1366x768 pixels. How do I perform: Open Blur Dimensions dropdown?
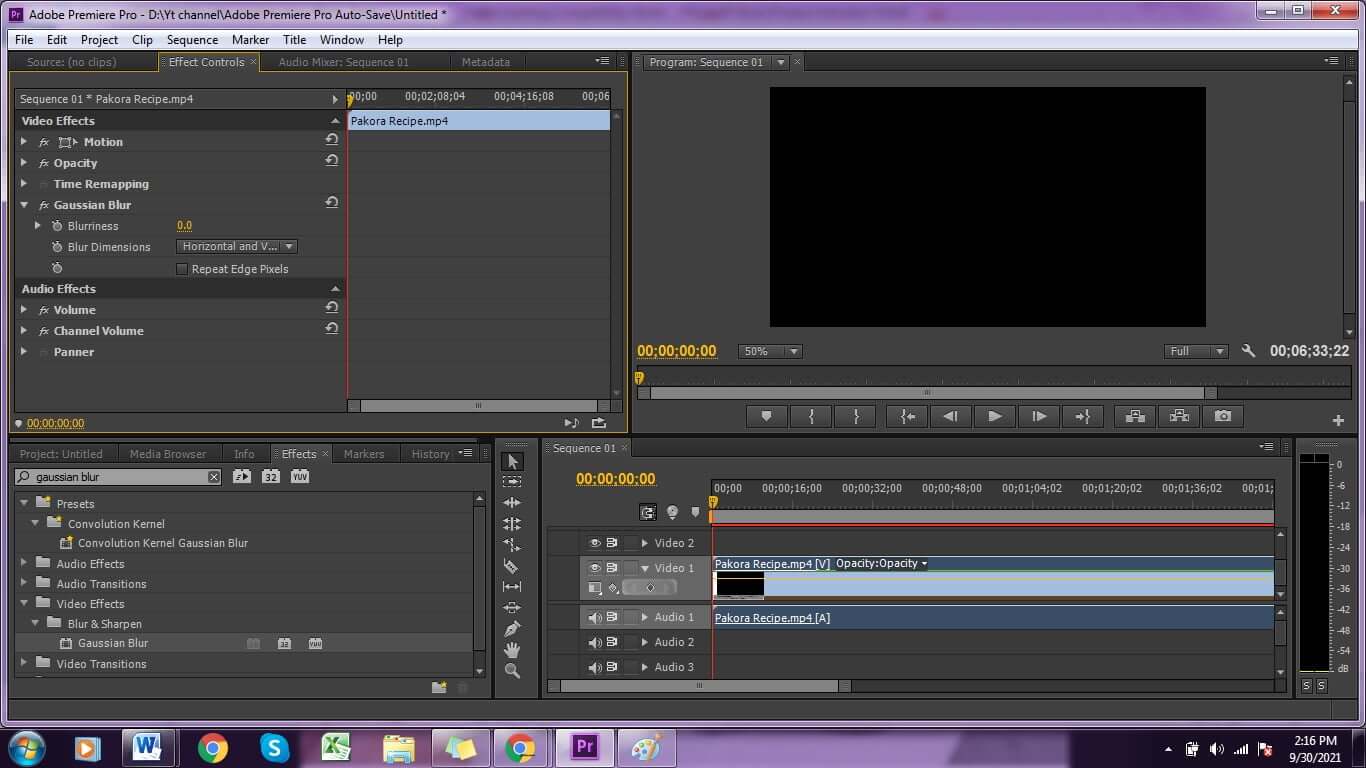pos(237,246)
